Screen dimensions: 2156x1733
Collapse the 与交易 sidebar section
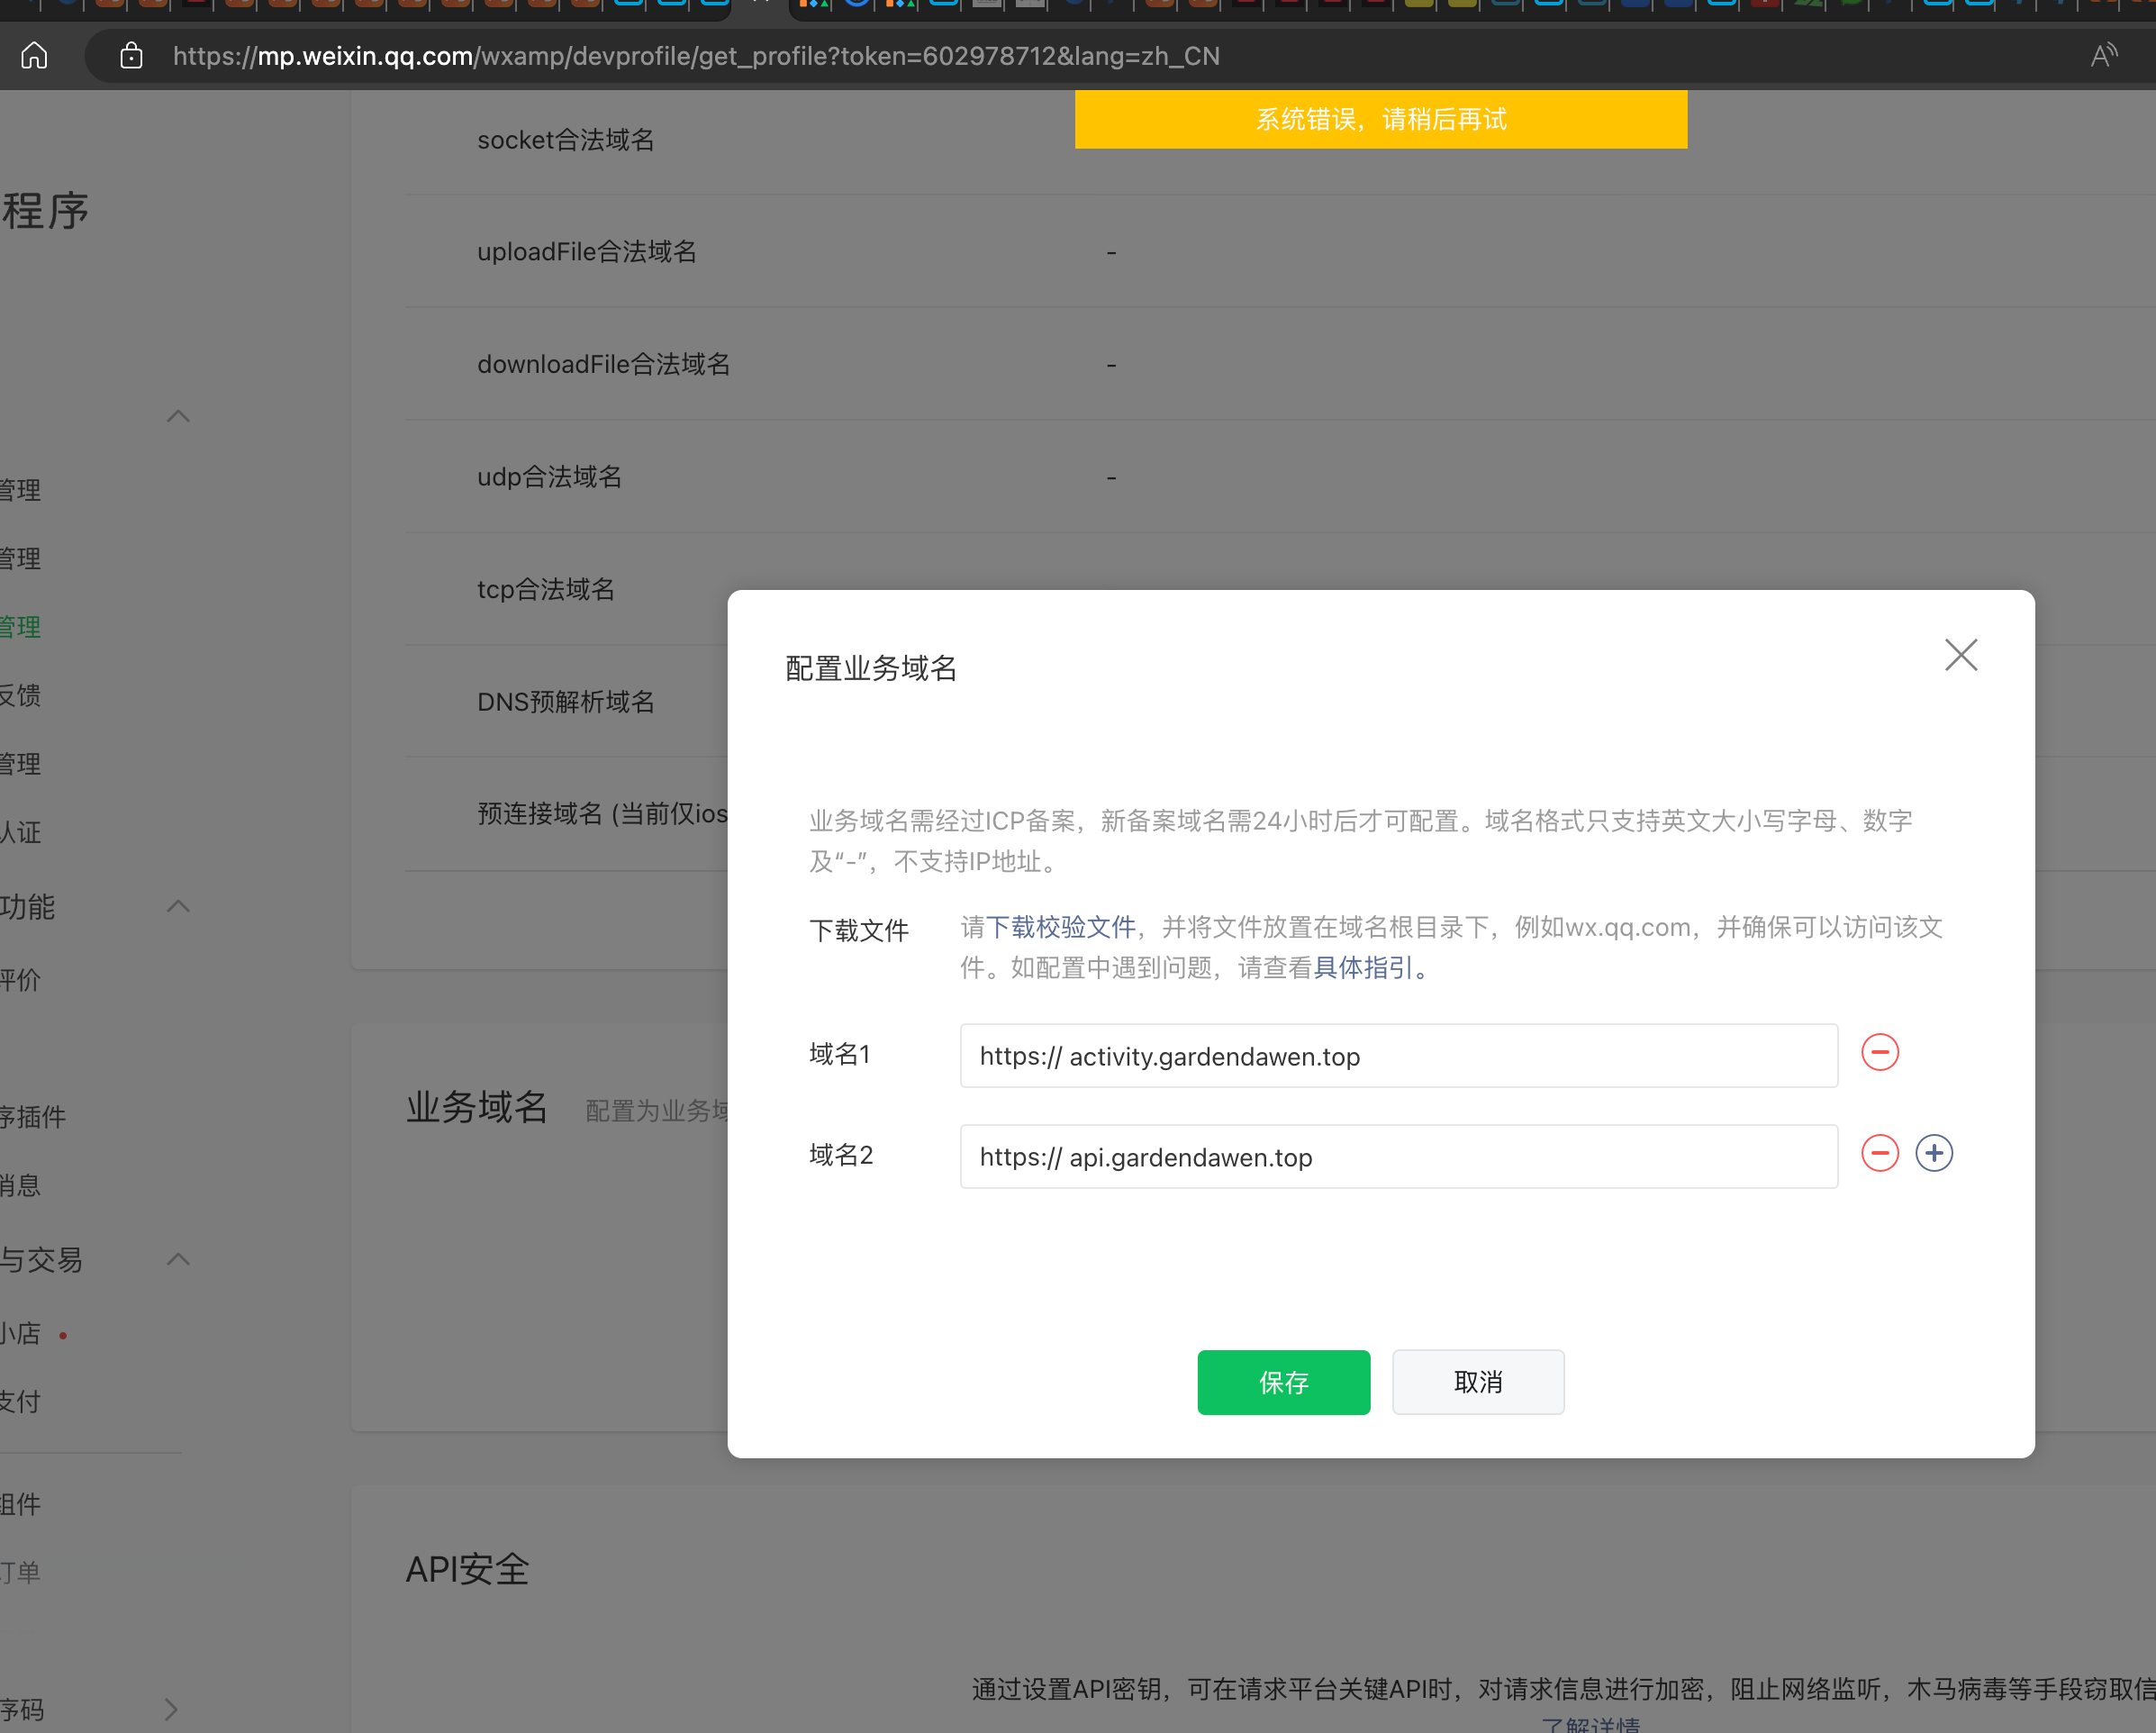[178, 1259]
